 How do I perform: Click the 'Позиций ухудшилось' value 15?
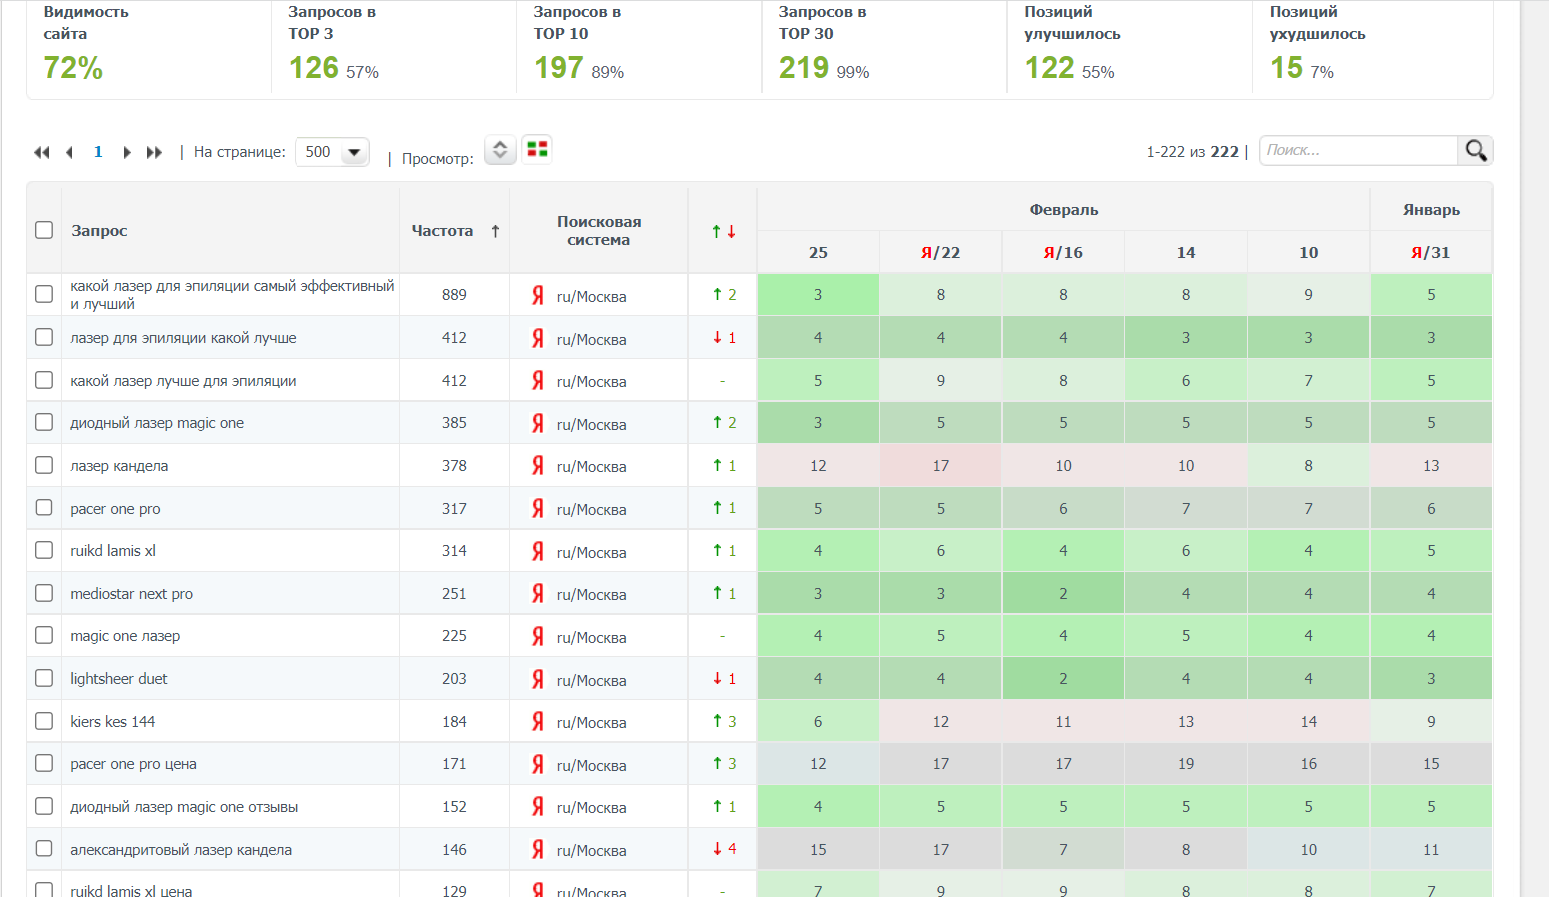point(1287,68)
